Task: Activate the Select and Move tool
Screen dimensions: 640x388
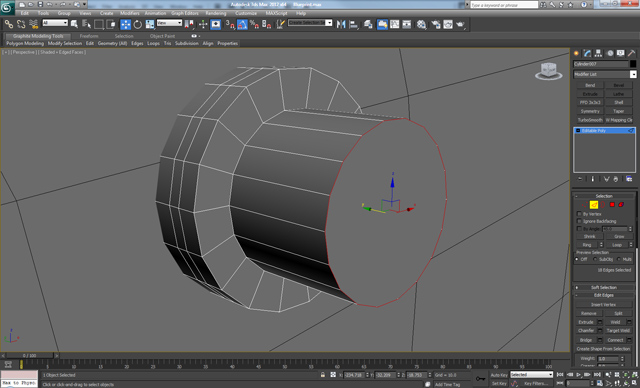Action: (x=125, y=24)
